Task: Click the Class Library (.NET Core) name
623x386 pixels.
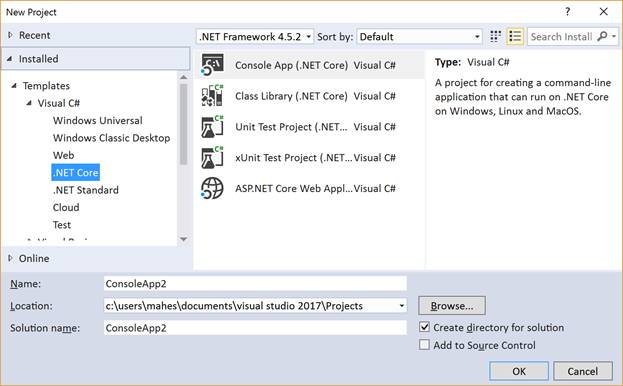Action: [291, 96]
